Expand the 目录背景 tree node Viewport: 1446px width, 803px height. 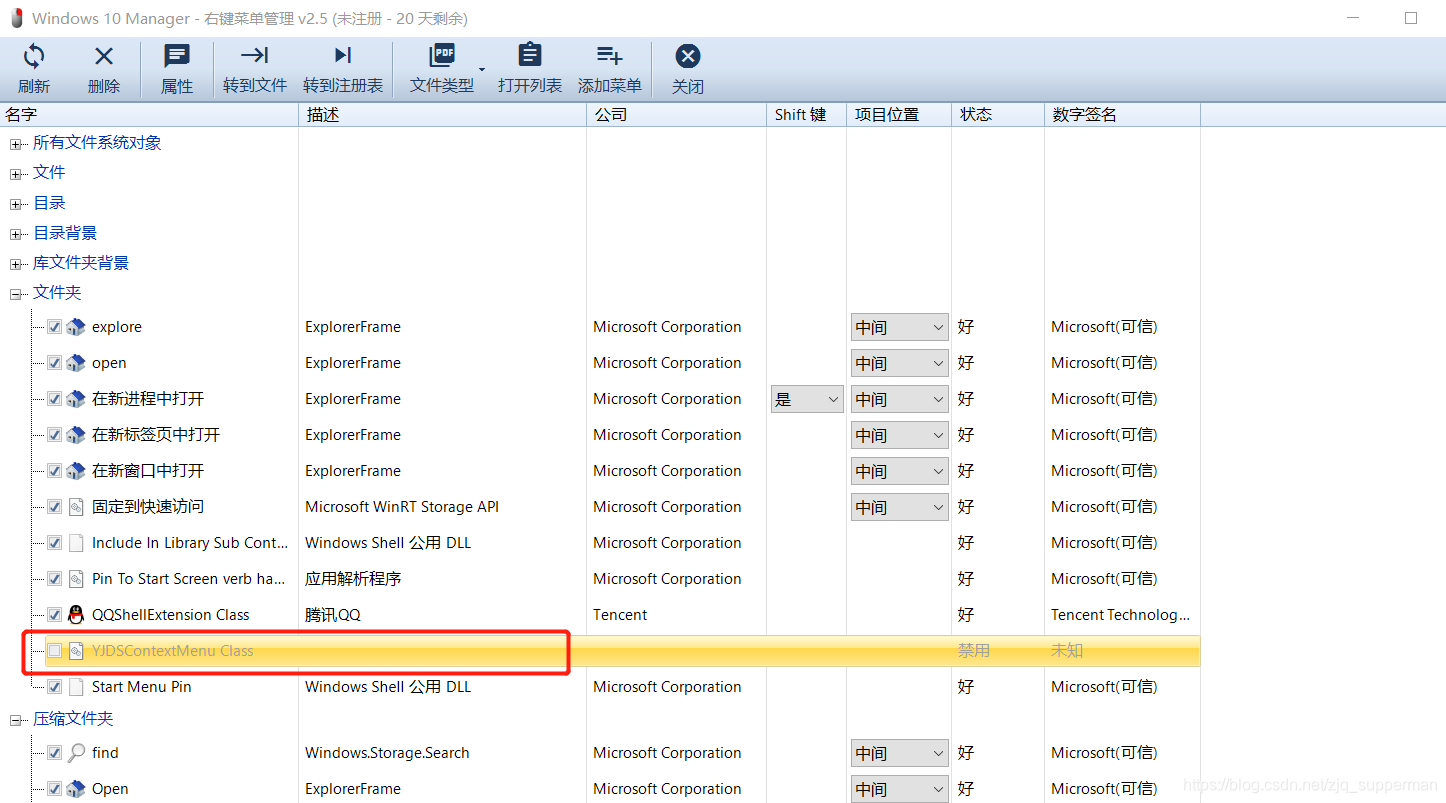point(15,234)
